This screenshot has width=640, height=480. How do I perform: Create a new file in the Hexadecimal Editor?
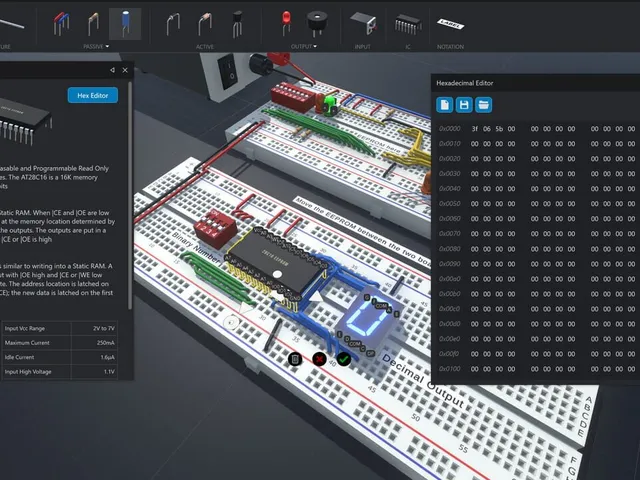444,105
